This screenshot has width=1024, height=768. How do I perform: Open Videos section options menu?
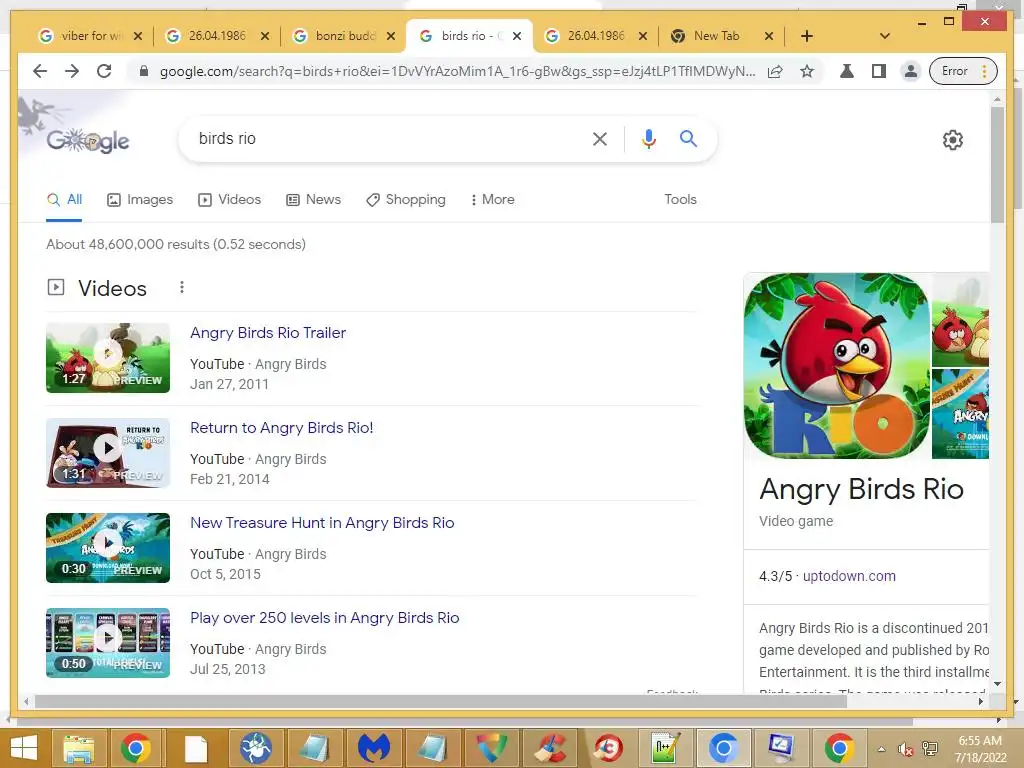(182, 287)
